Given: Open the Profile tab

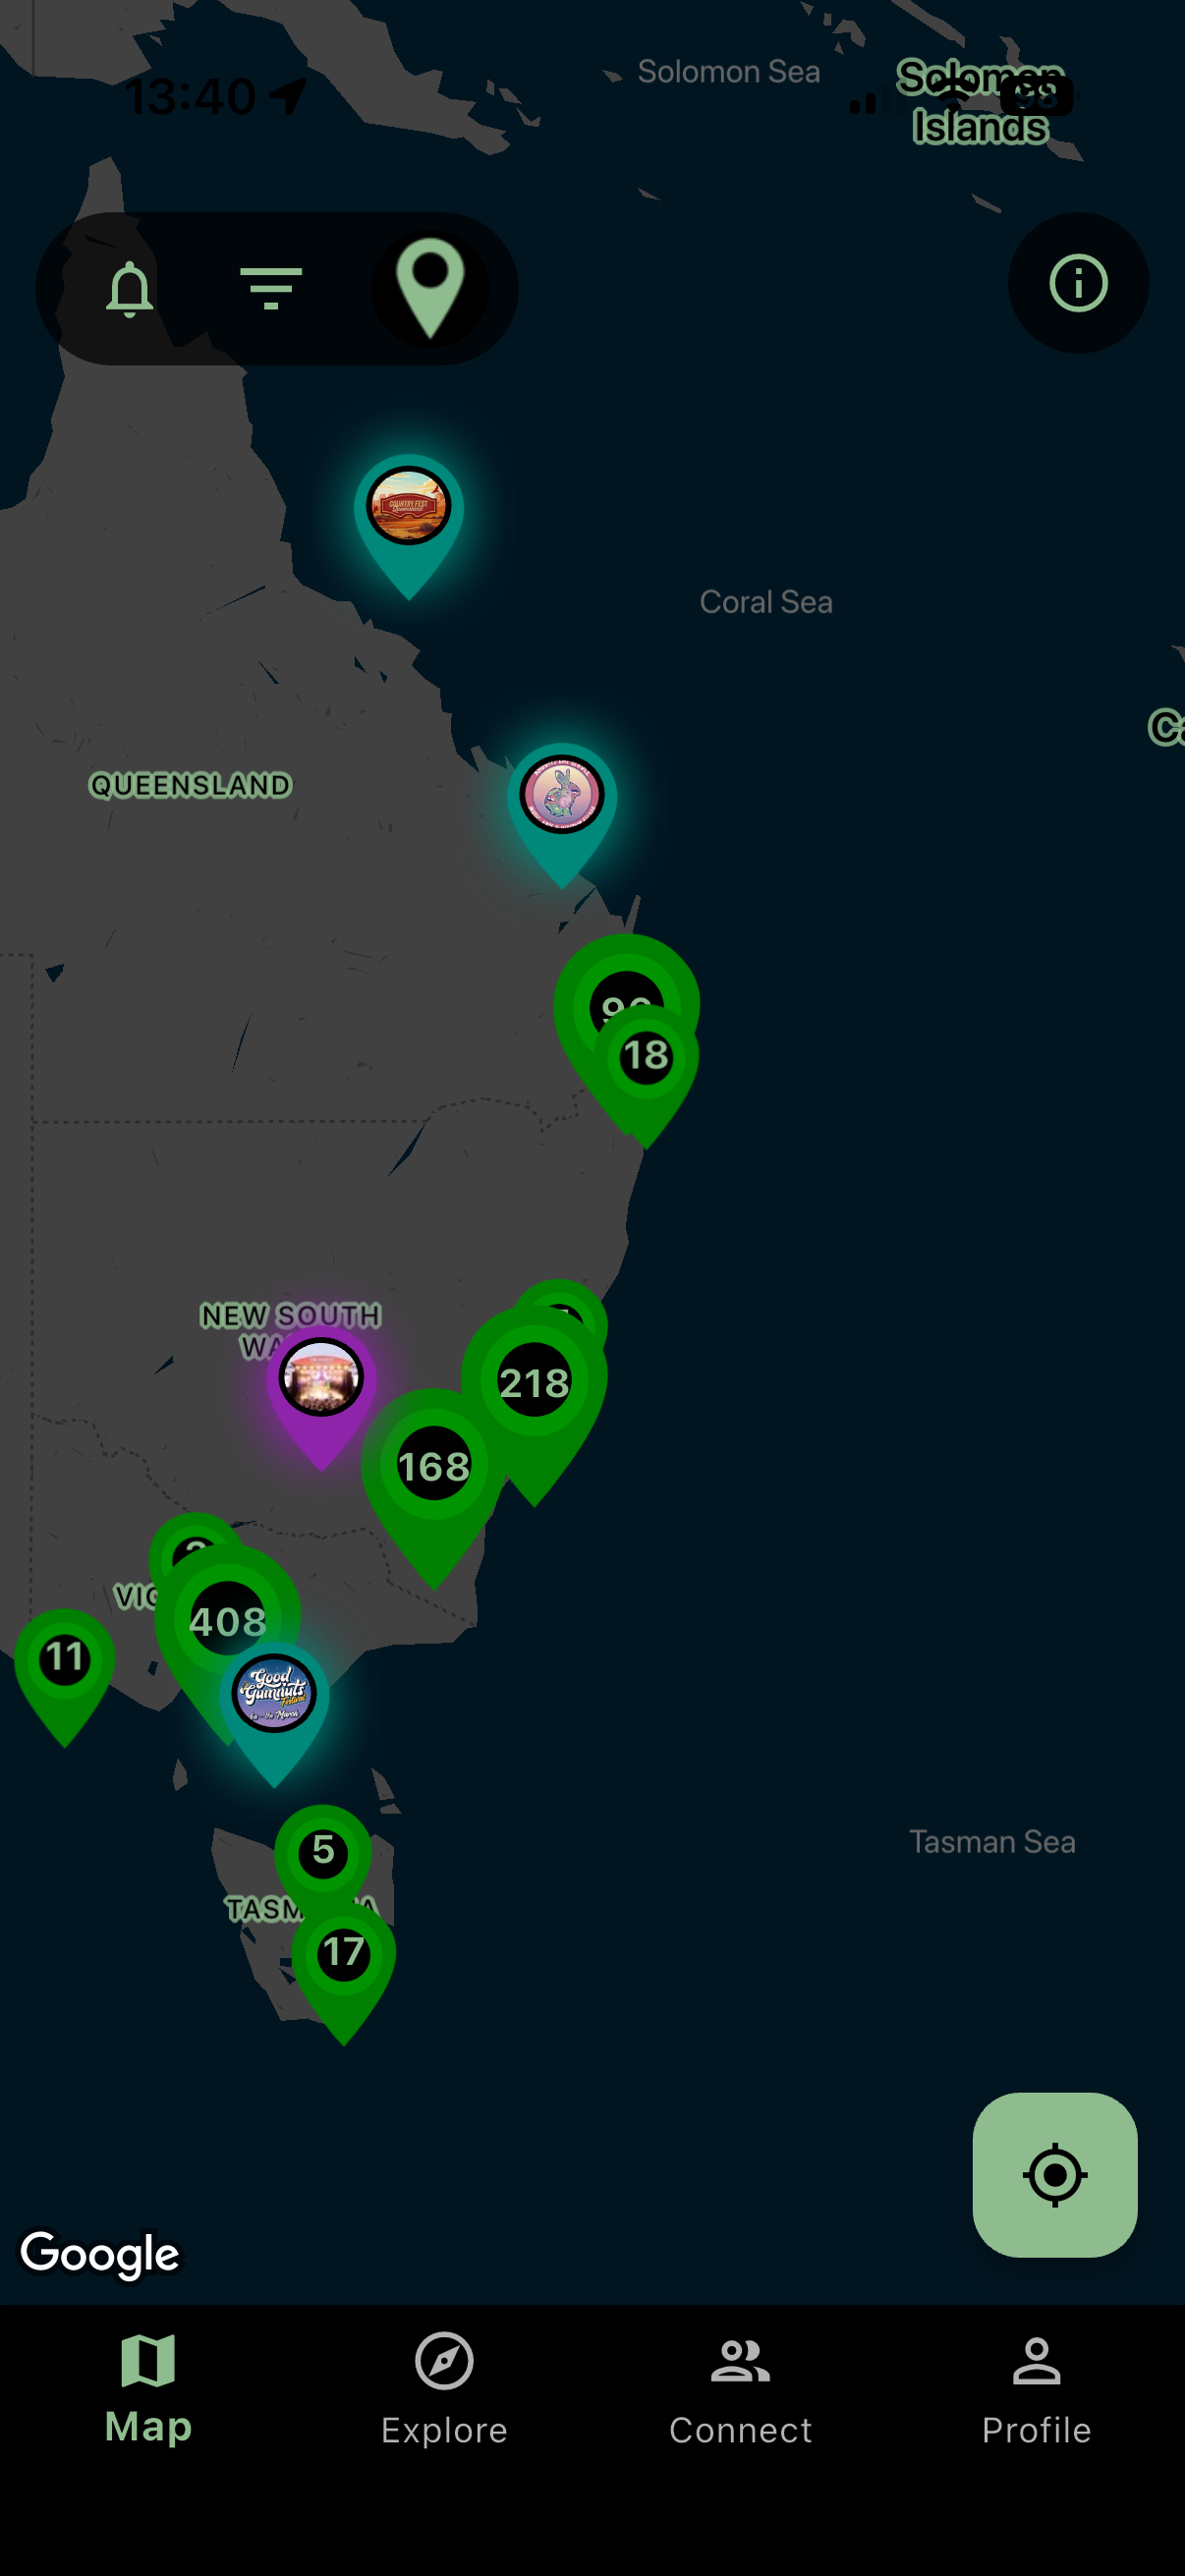Looking at the screenshot, I should pos(1036,2389).
